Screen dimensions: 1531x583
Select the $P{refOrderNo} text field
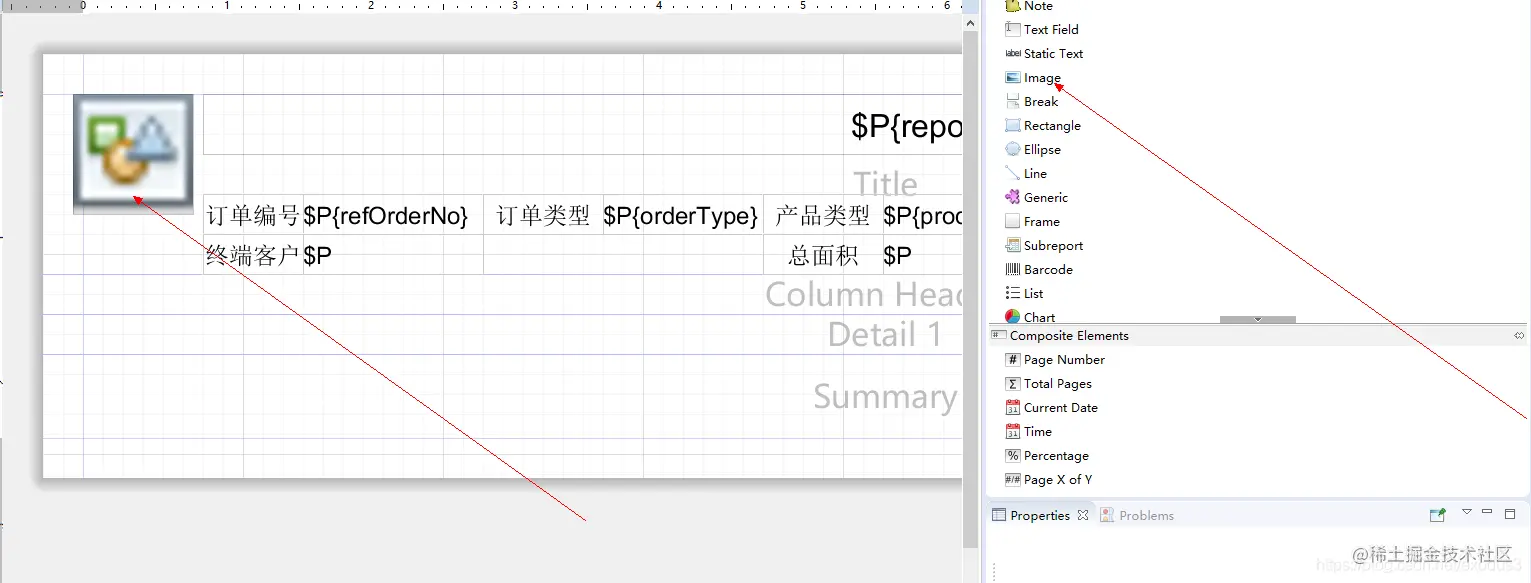(393, 215)
